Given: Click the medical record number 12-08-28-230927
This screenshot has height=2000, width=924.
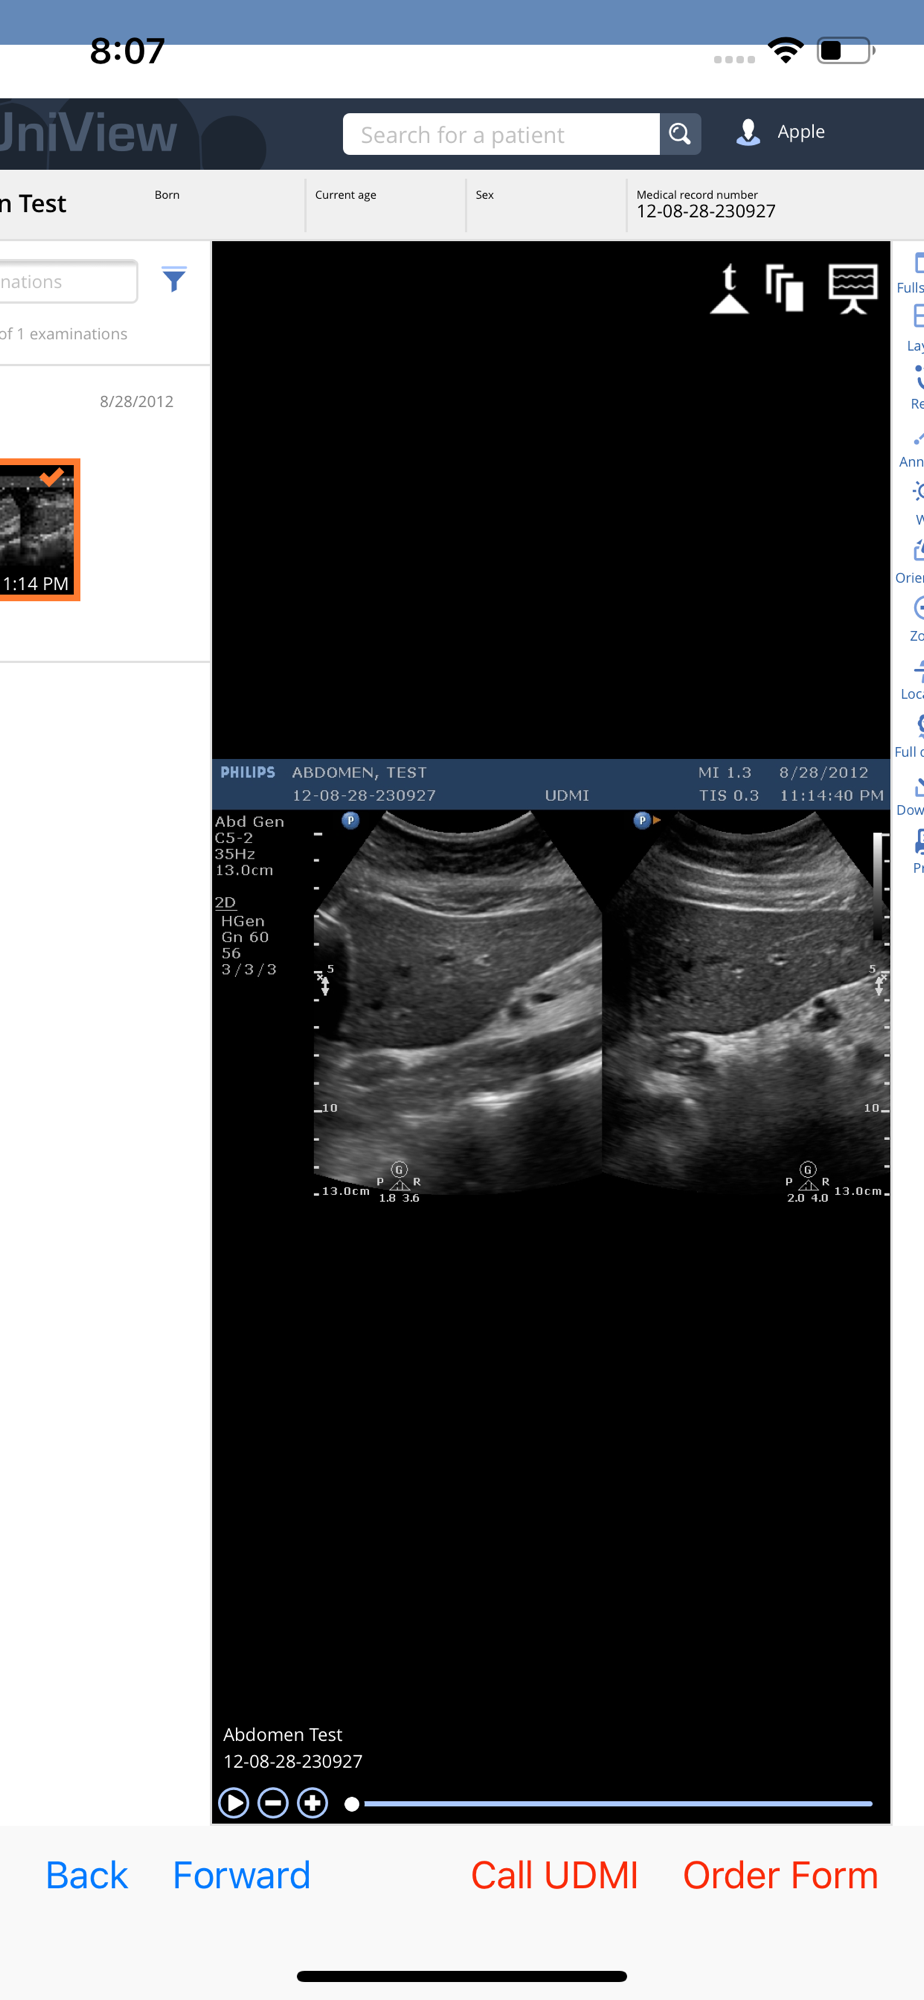Looking at the screenshot, I should pyautogui.click(x=706, y=211).
